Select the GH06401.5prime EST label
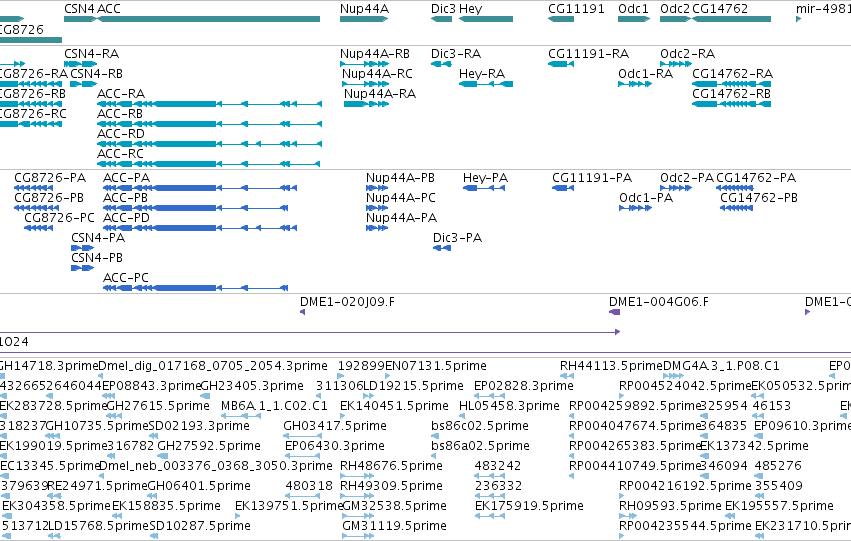 tap(199, 486)
